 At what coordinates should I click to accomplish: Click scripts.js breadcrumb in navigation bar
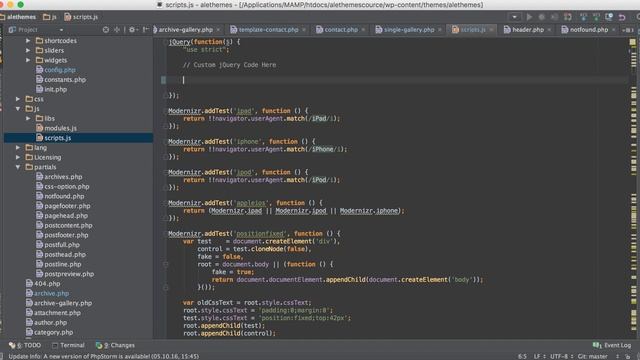(81, 17)
